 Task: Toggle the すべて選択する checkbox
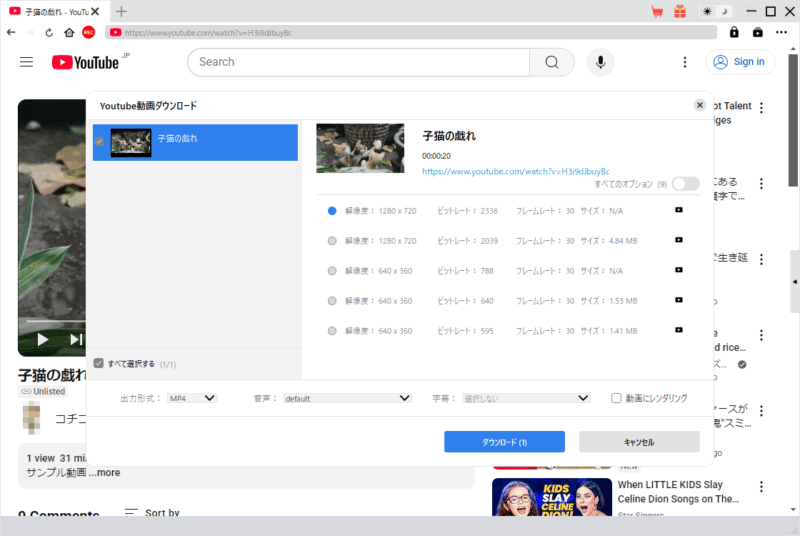tap(99, 363)
